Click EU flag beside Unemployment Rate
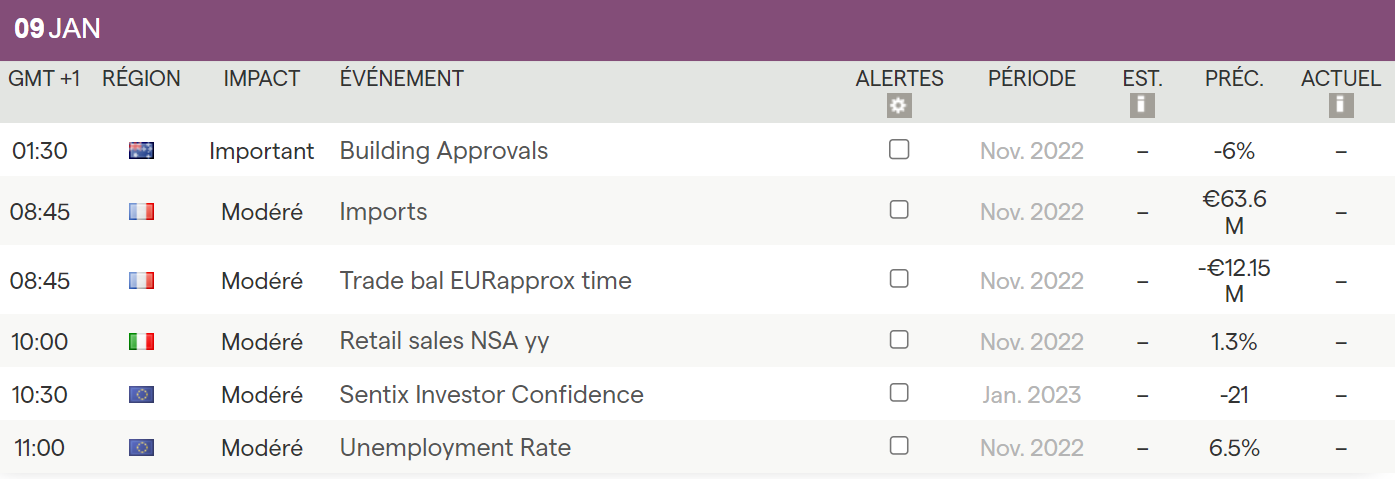Image resolution: width=1395 pixels, height=479 pixels. (141, 448)
